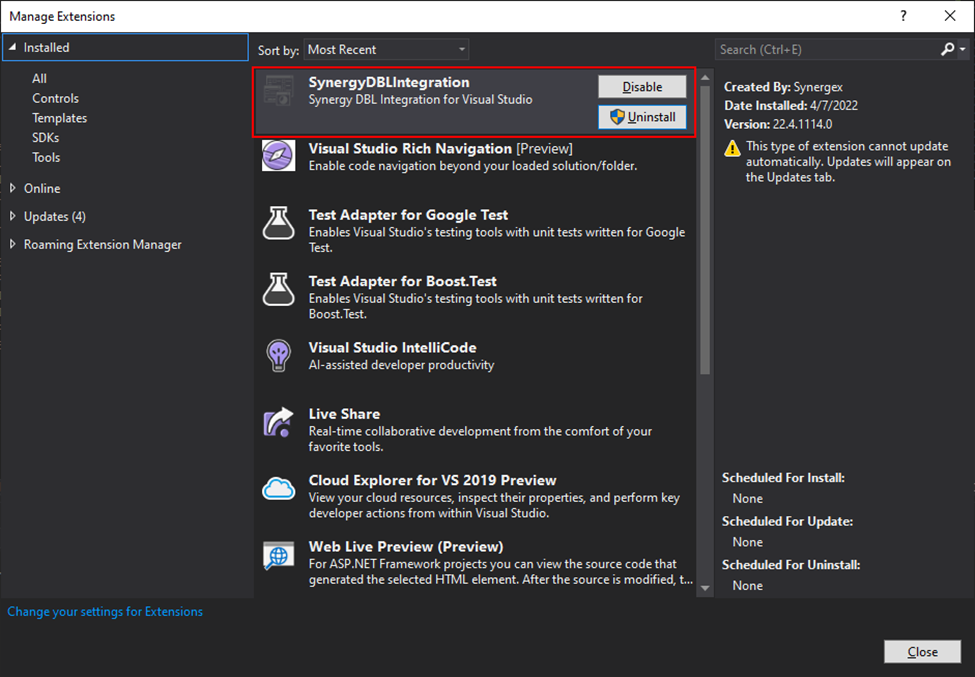This screenshot has height=677, width=975.
Task: Click the Cloud Explorer cloud icon
Action: click(279, 489)
